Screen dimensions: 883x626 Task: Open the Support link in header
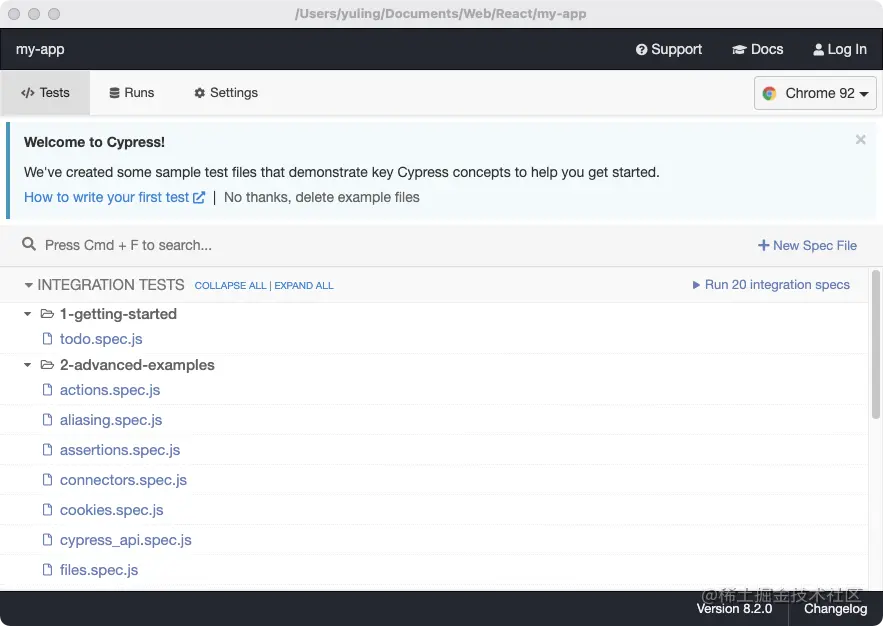(668, 50)
